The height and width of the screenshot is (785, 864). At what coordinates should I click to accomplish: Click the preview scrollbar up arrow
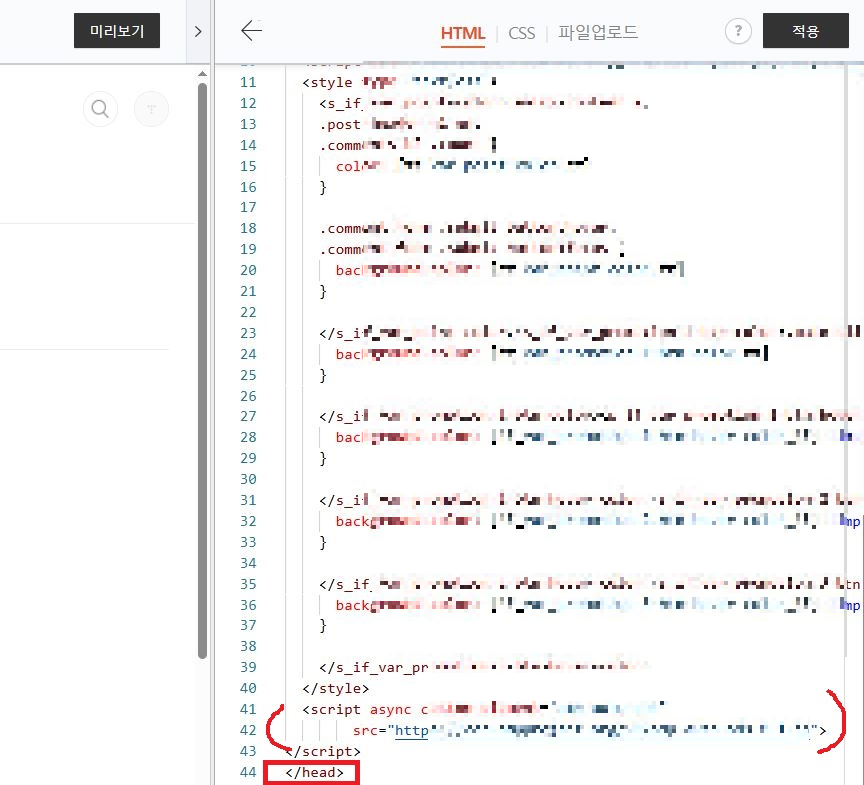pyautogui.click(x=202, y=73)
